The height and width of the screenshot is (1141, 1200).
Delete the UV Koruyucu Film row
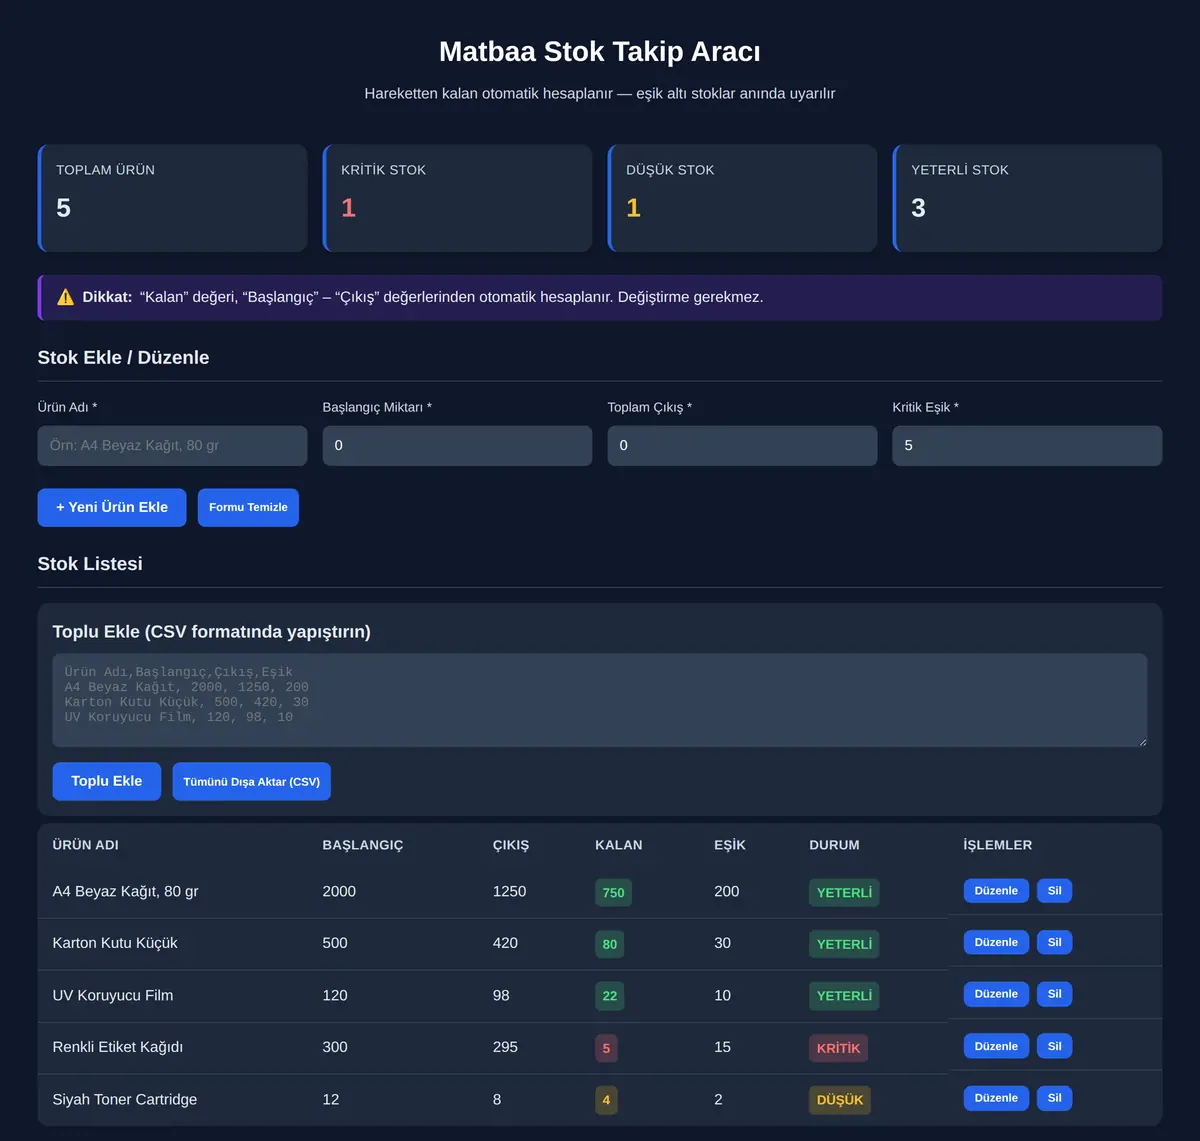pyautogui.click(x=1054, y=994)
